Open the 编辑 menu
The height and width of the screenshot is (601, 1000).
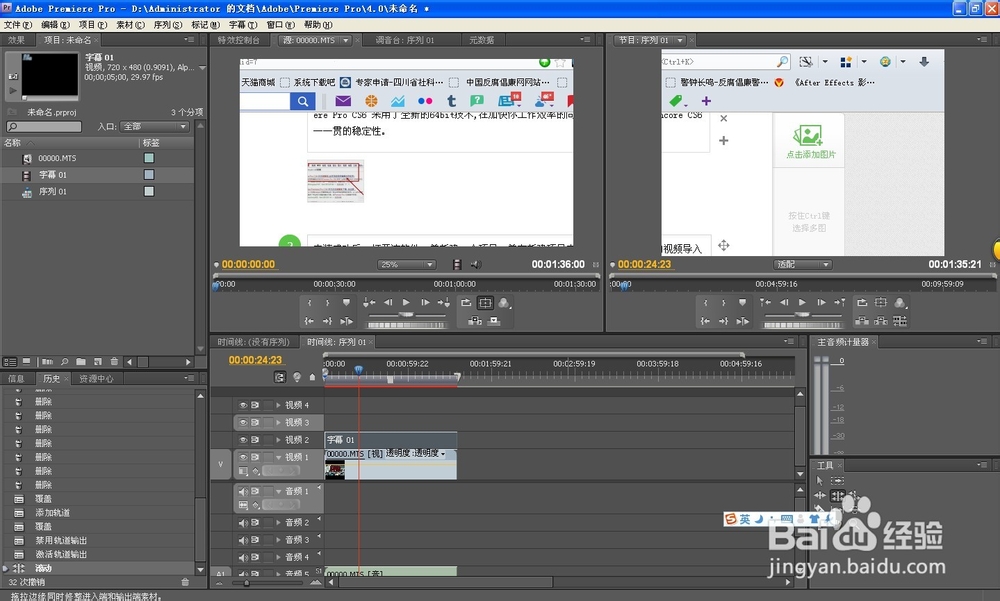[x=55, y=25]
